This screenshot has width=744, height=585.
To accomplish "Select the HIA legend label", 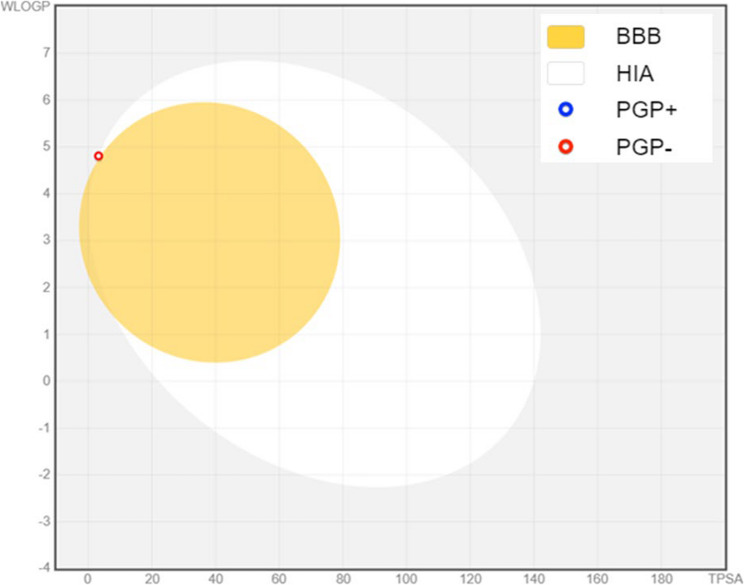I will point(635,74).
